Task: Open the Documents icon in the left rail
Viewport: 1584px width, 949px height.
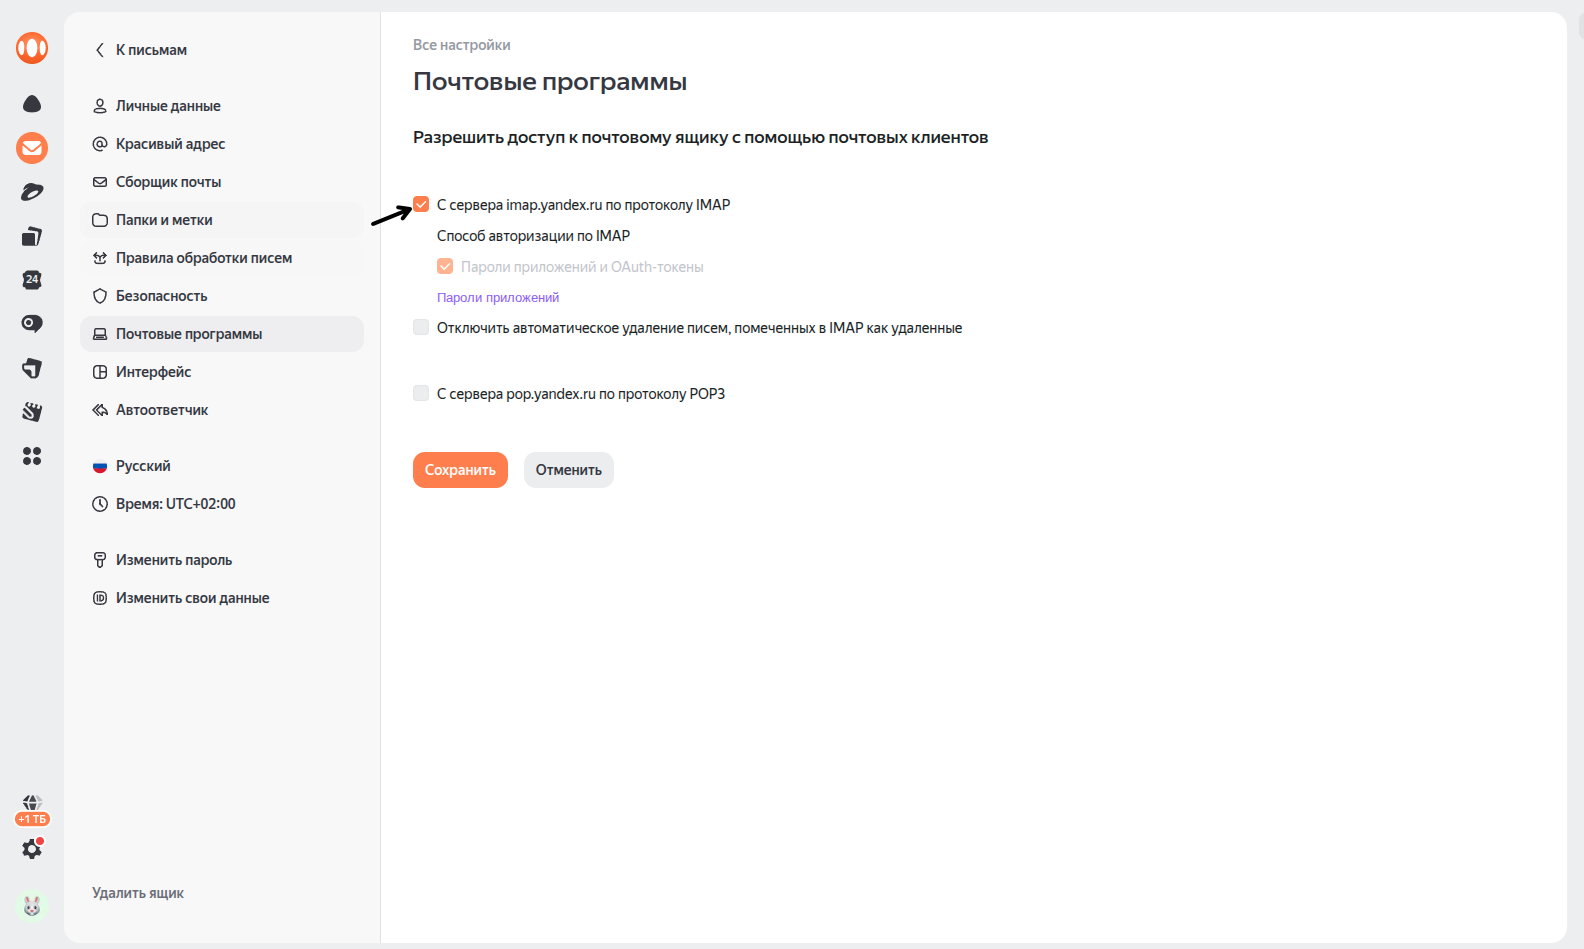Action: tap(31, 236)
